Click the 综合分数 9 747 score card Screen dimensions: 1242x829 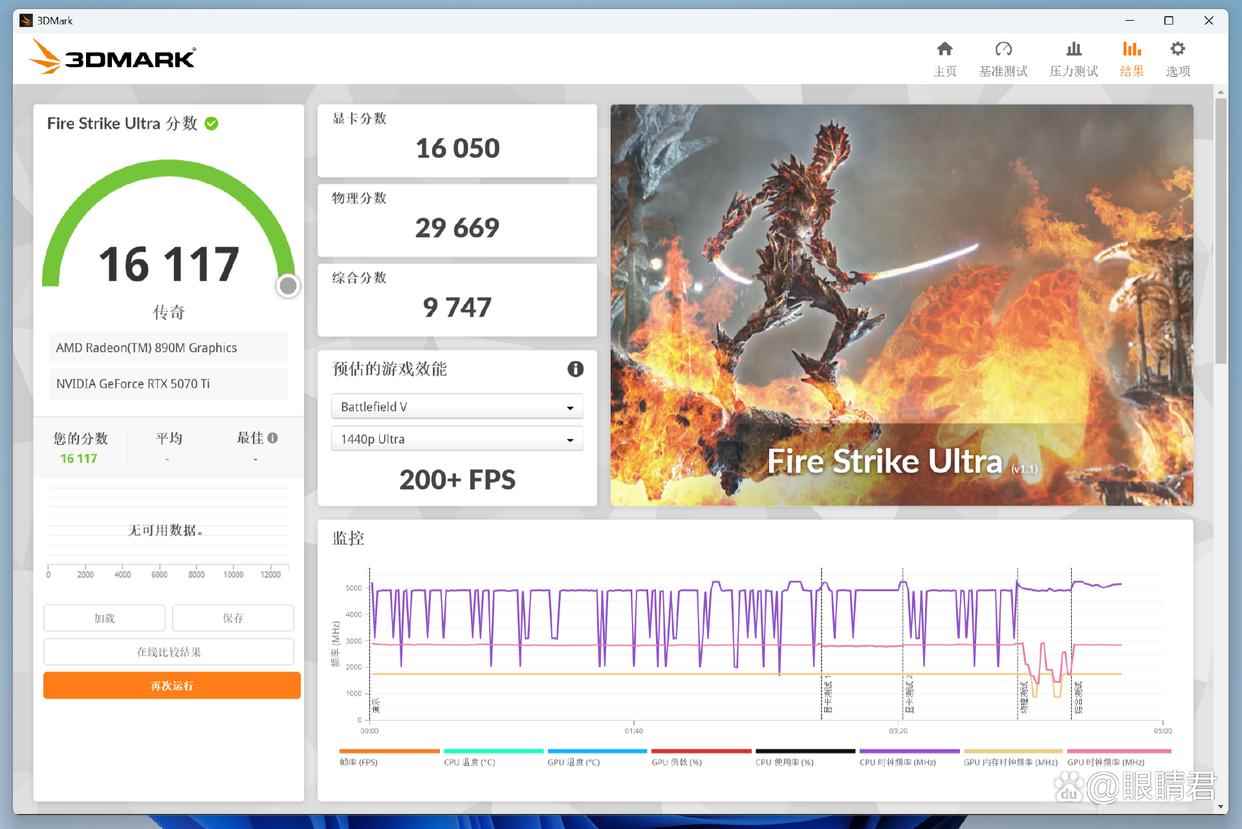457,300
